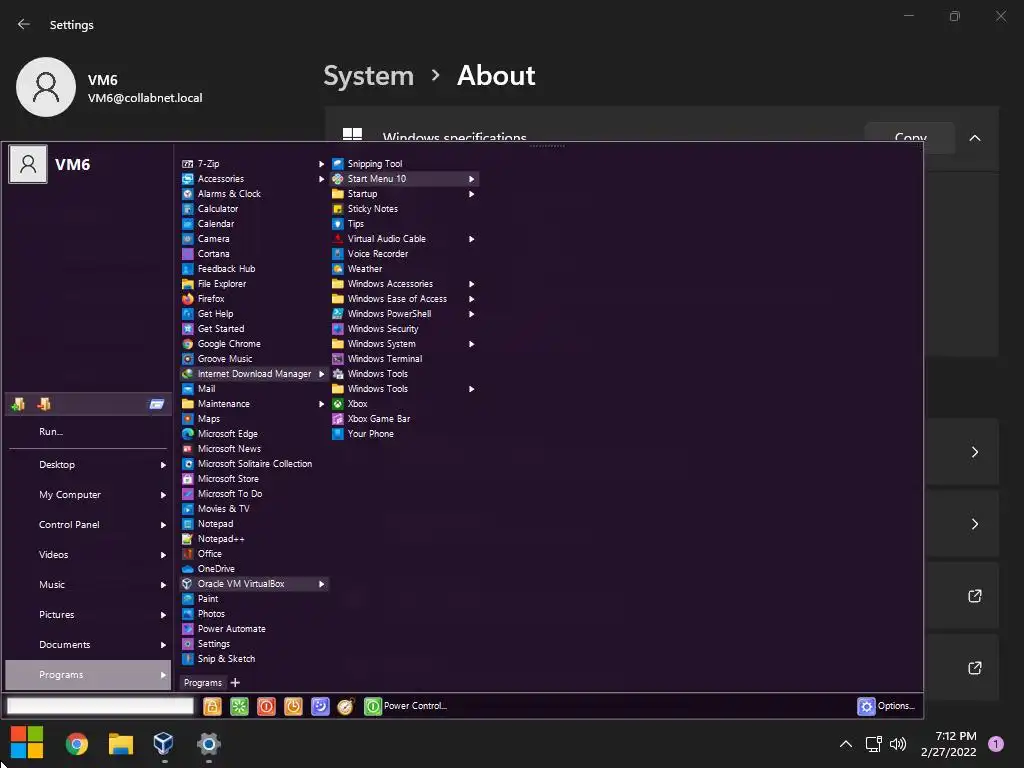Collapse Windows specifications section chevron
The width and height of the screenshot is (1024, 768).
975,138
